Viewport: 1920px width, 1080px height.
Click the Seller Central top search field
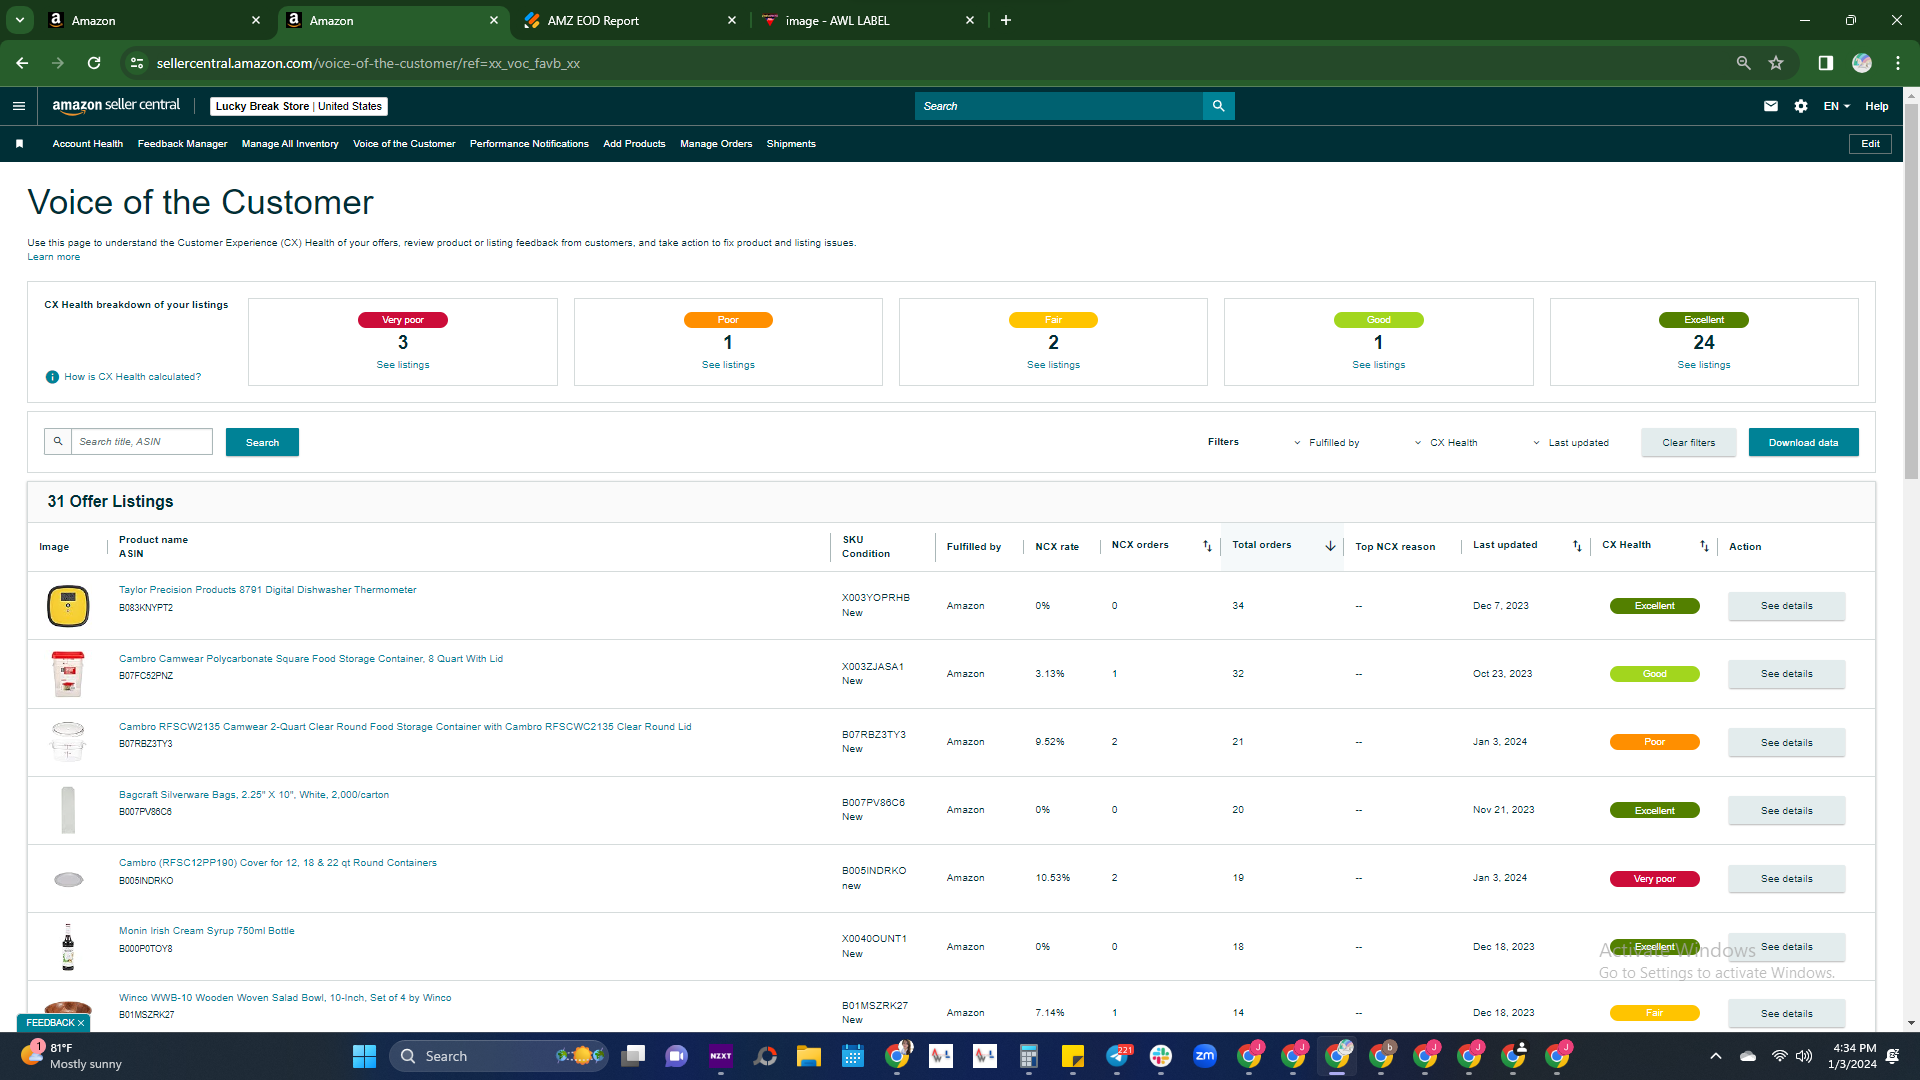coord(1058,106)
